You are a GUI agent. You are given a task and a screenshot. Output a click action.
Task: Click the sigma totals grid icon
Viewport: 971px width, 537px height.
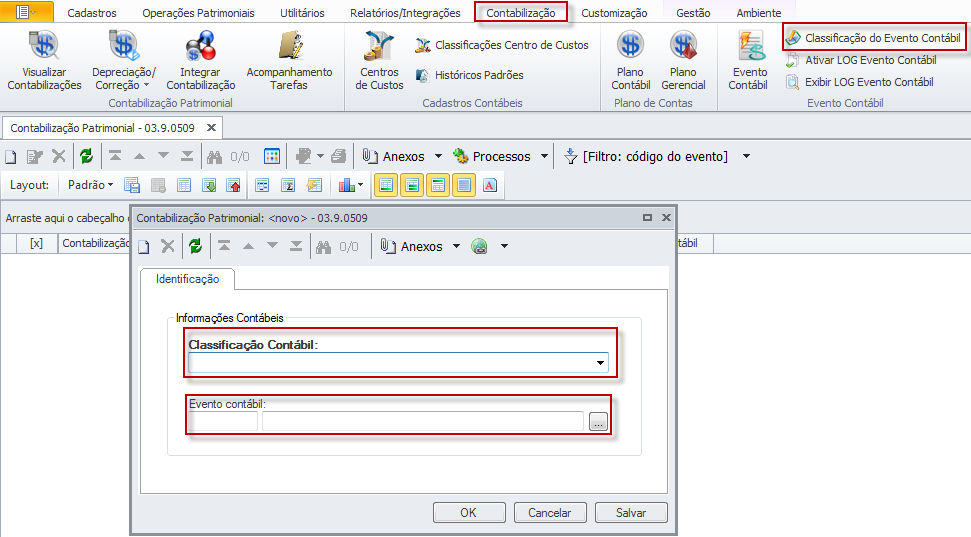tap(288, 185)
